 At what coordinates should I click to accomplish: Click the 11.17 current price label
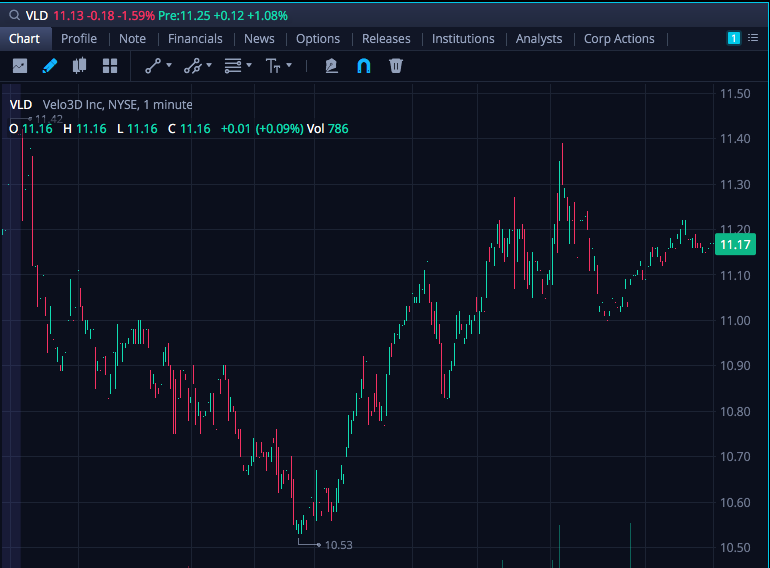point(735,244)
